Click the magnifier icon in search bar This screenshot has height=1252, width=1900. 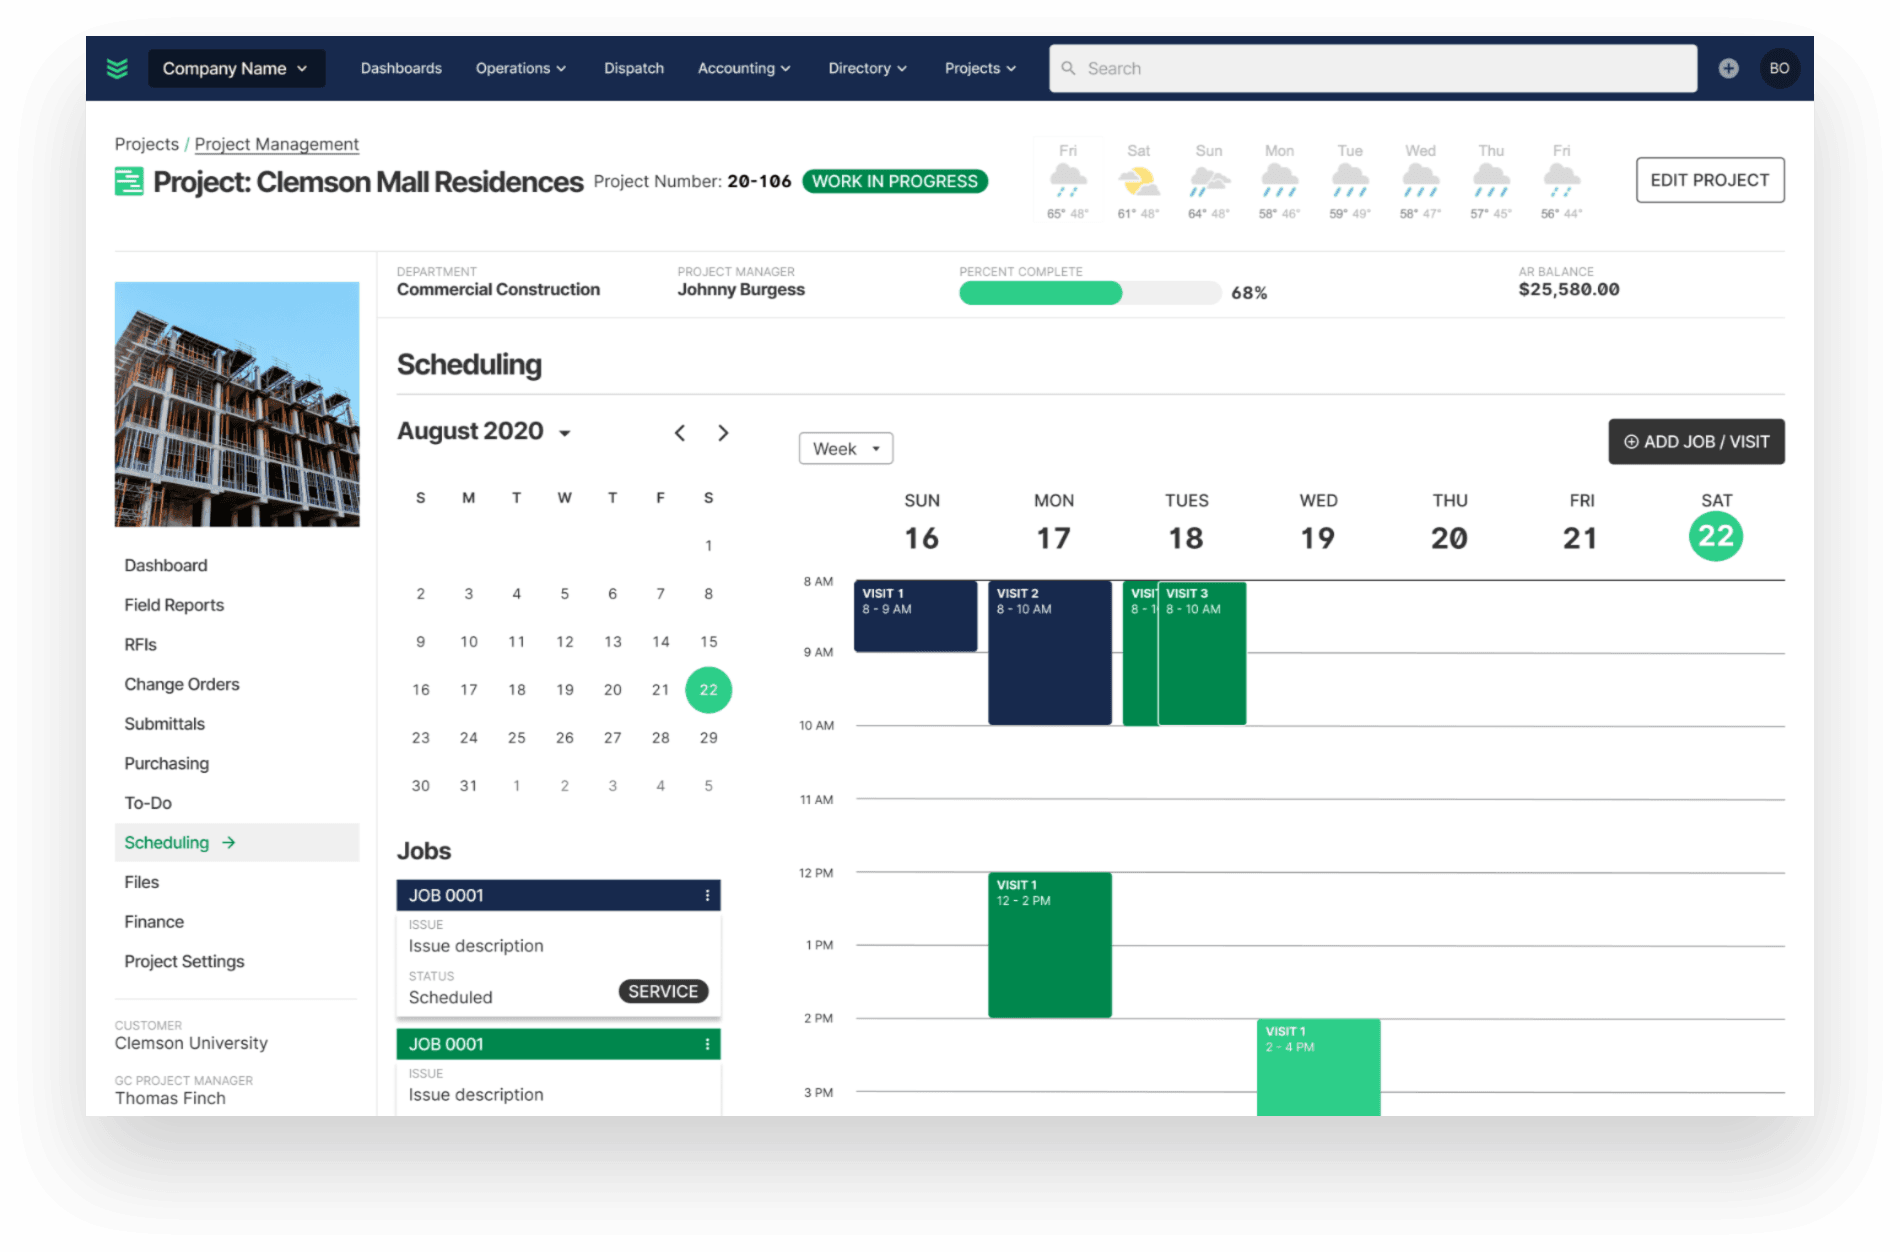point(1068,68)
